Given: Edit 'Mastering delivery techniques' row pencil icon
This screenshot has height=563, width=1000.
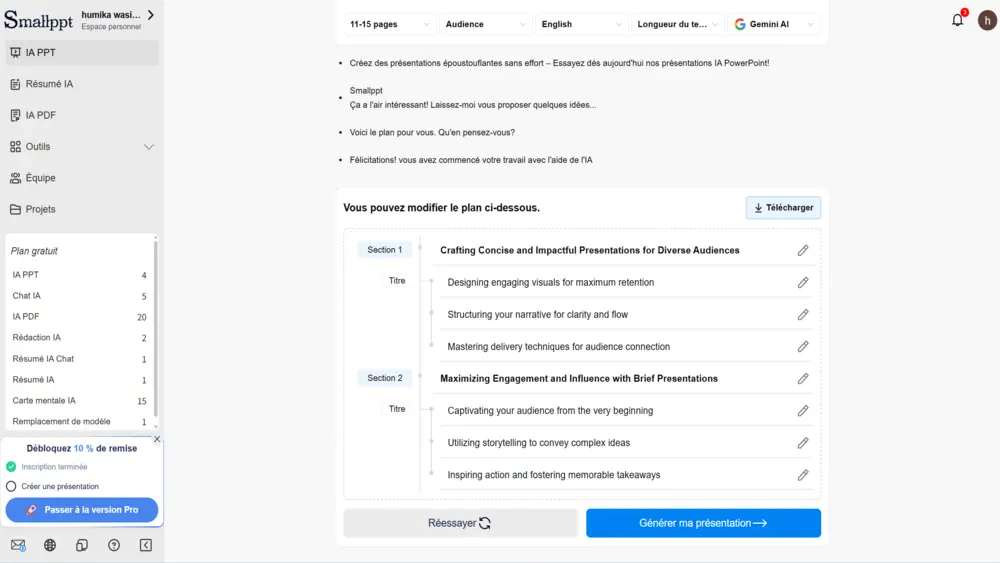Looking at the screenshot, I should [x=803, y=347].
